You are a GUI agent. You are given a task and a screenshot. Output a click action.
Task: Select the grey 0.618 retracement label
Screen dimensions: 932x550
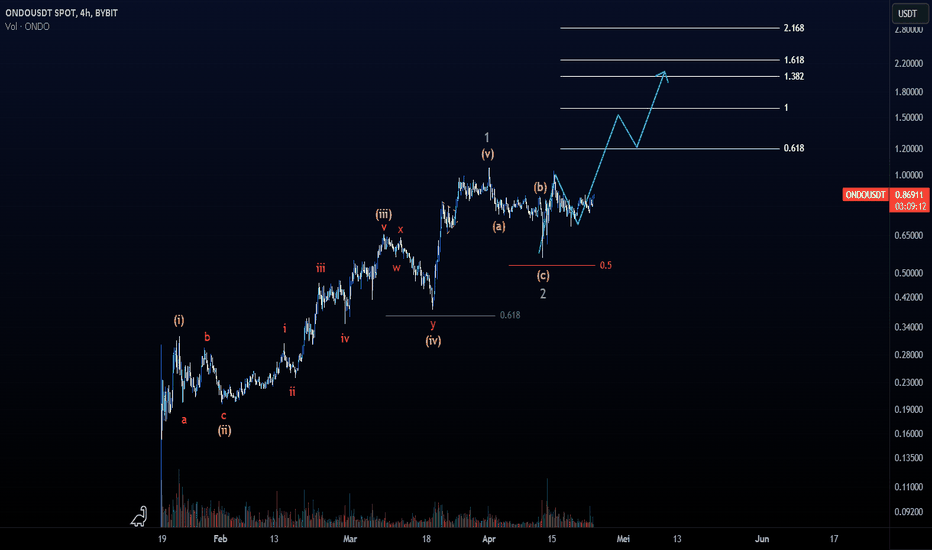point(509,315)
